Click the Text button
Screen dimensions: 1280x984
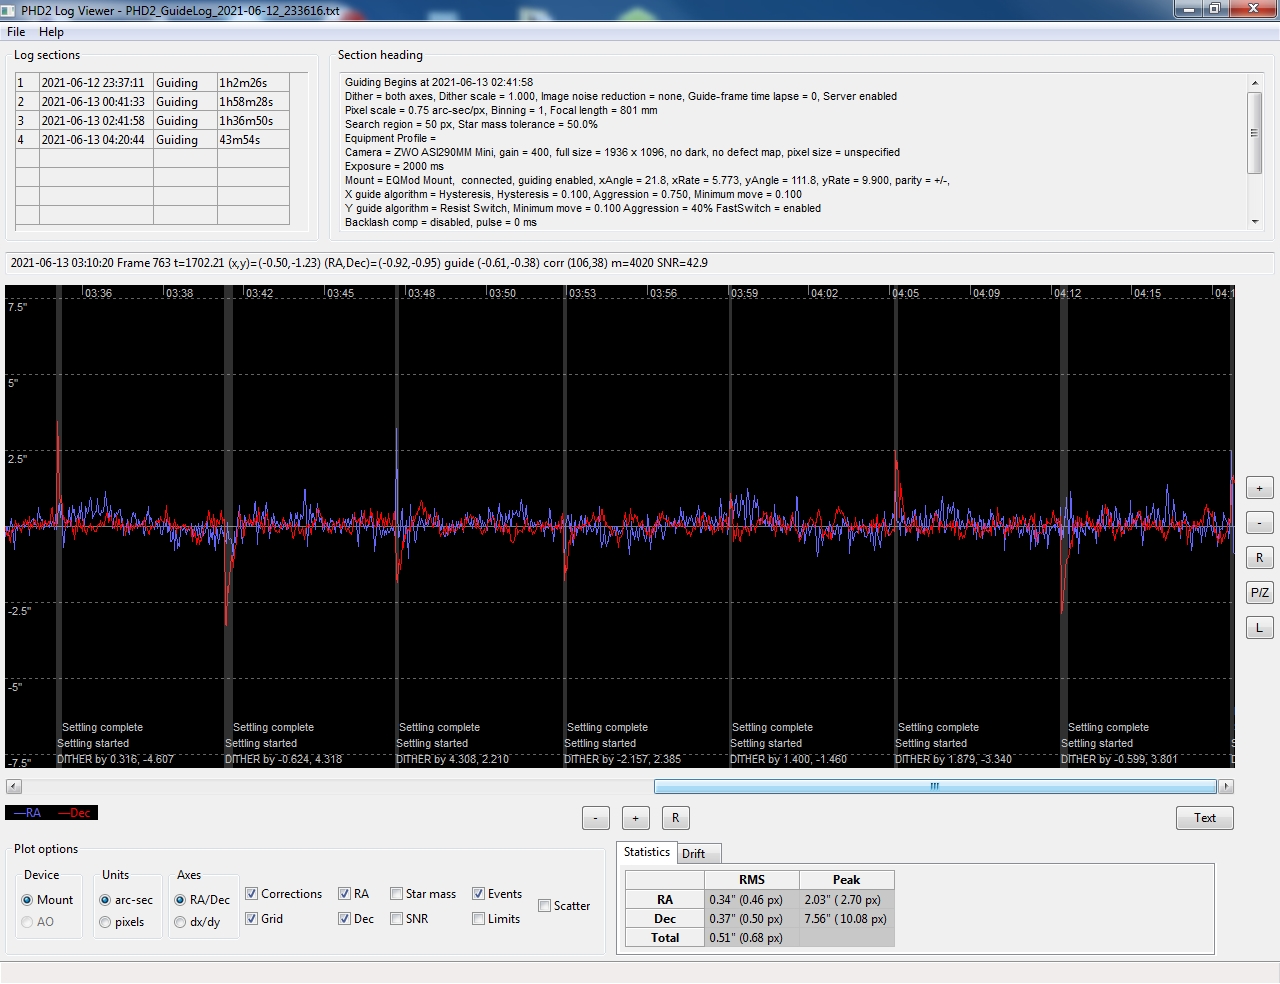[1205, 818]
